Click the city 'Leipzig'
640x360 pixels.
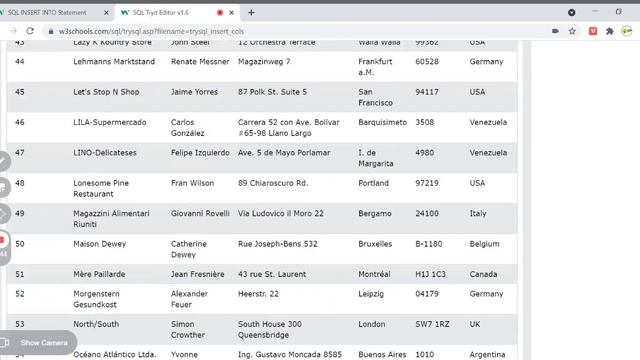[x=371, y=294]
